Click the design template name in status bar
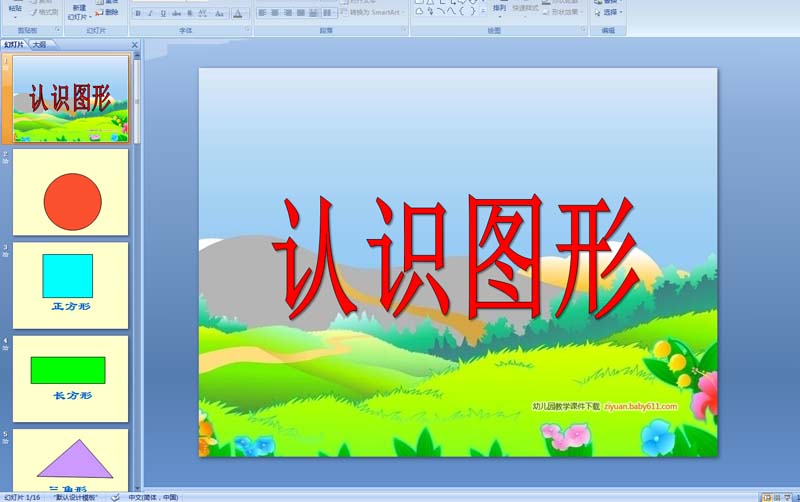 point(75,497)
